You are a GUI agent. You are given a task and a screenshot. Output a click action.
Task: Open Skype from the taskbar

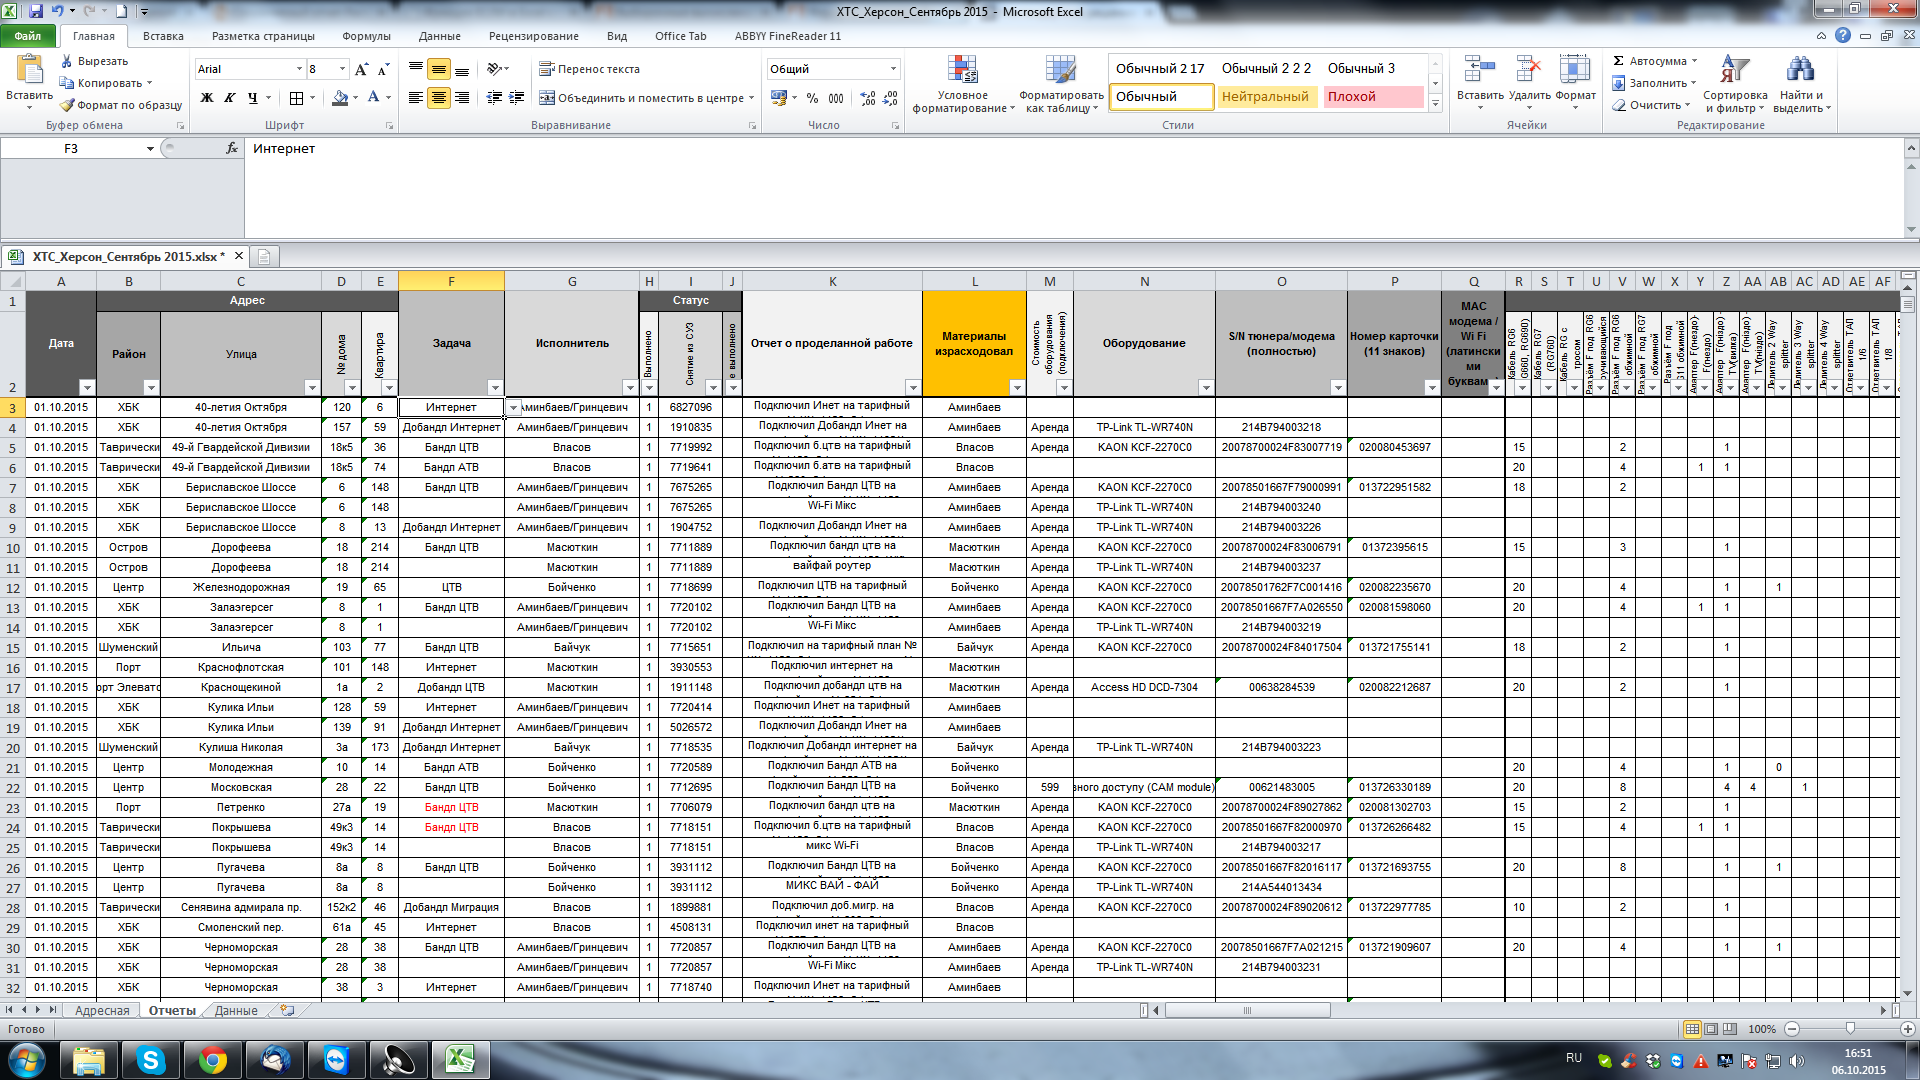tap(151, 1060)
